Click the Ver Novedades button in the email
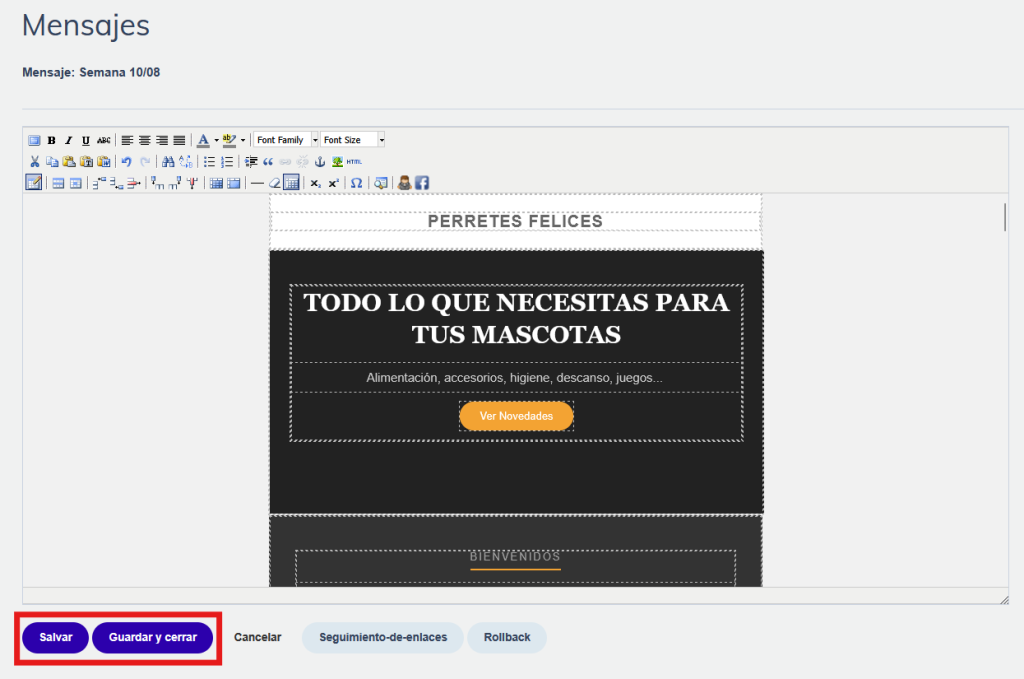Image resolution: width=1024 pixels, height=679 pixels. pyautogui.click(x=517, y=416)
